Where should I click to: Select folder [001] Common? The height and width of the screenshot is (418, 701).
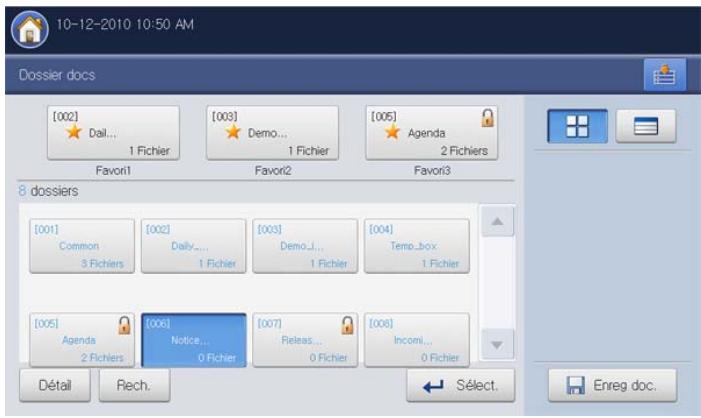click(x=82, y=246)
